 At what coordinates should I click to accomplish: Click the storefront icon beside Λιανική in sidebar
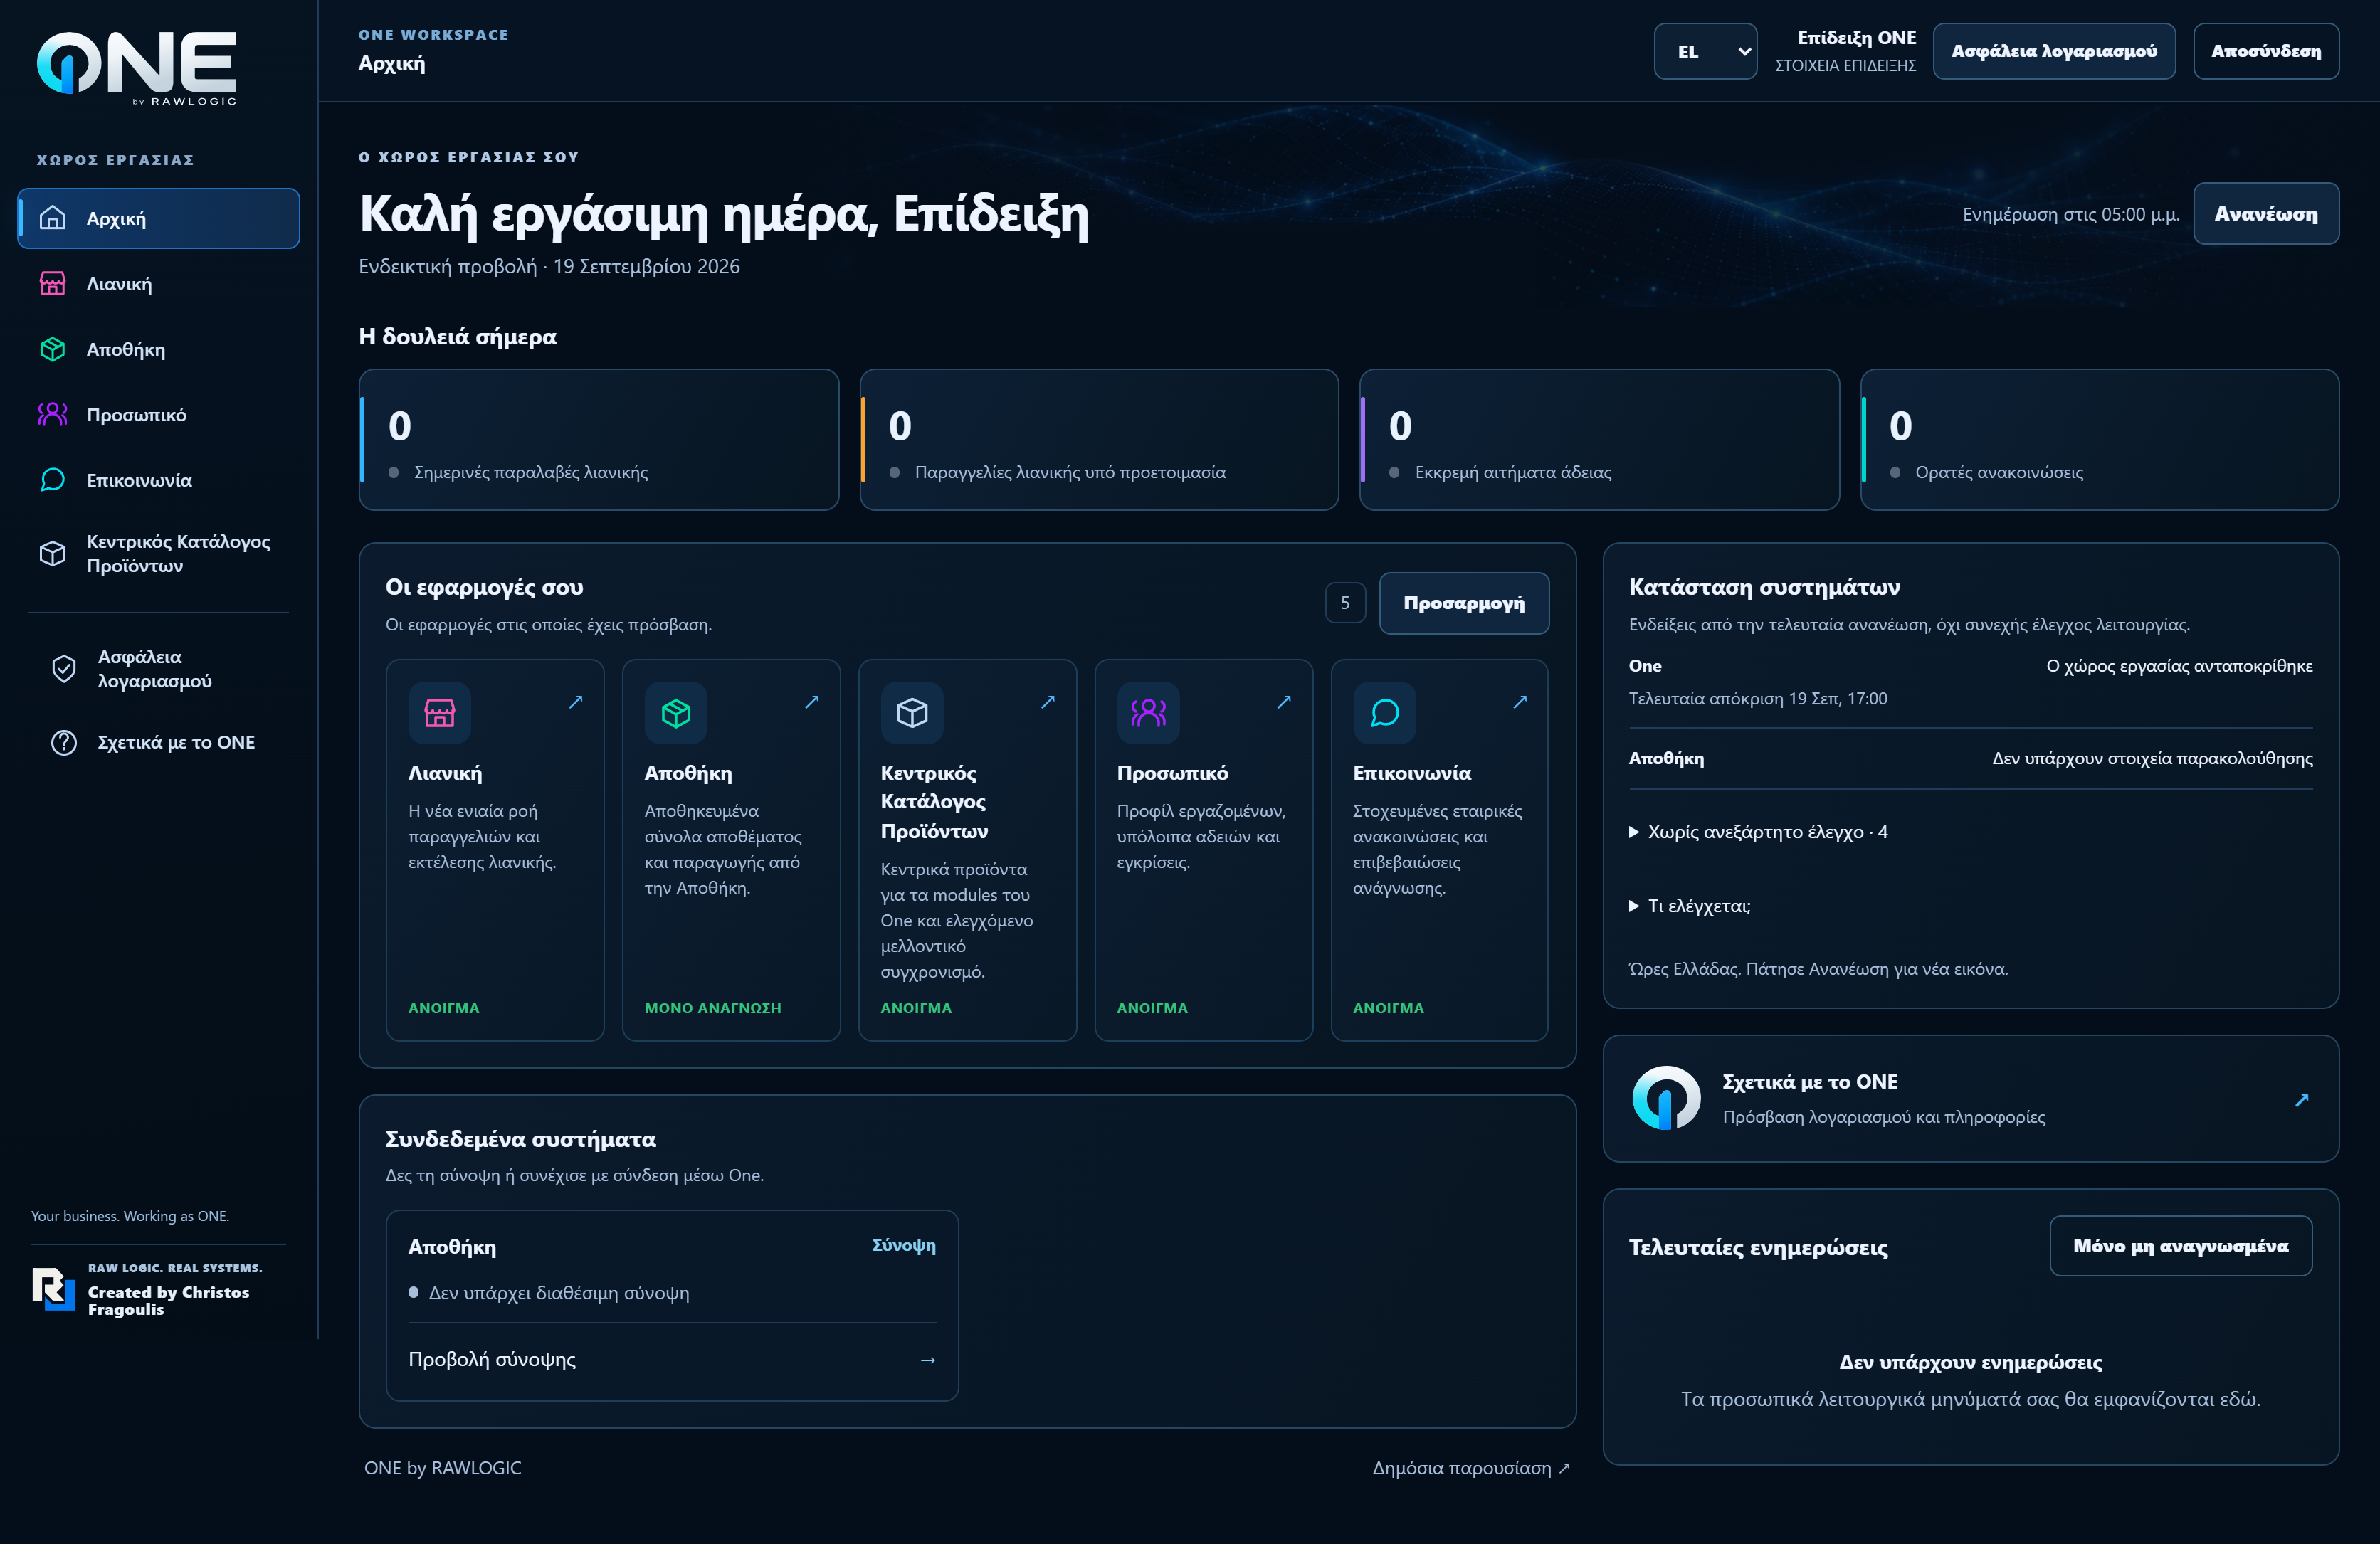[53, 284]
